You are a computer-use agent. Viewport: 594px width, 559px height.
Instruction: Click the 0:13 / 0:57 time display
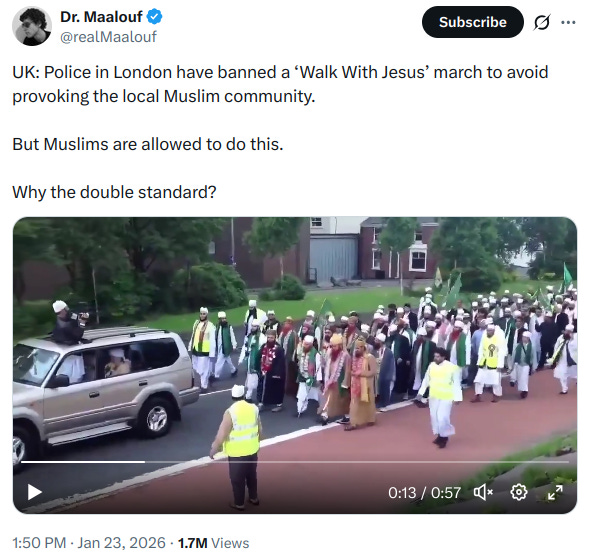[424, 493]
